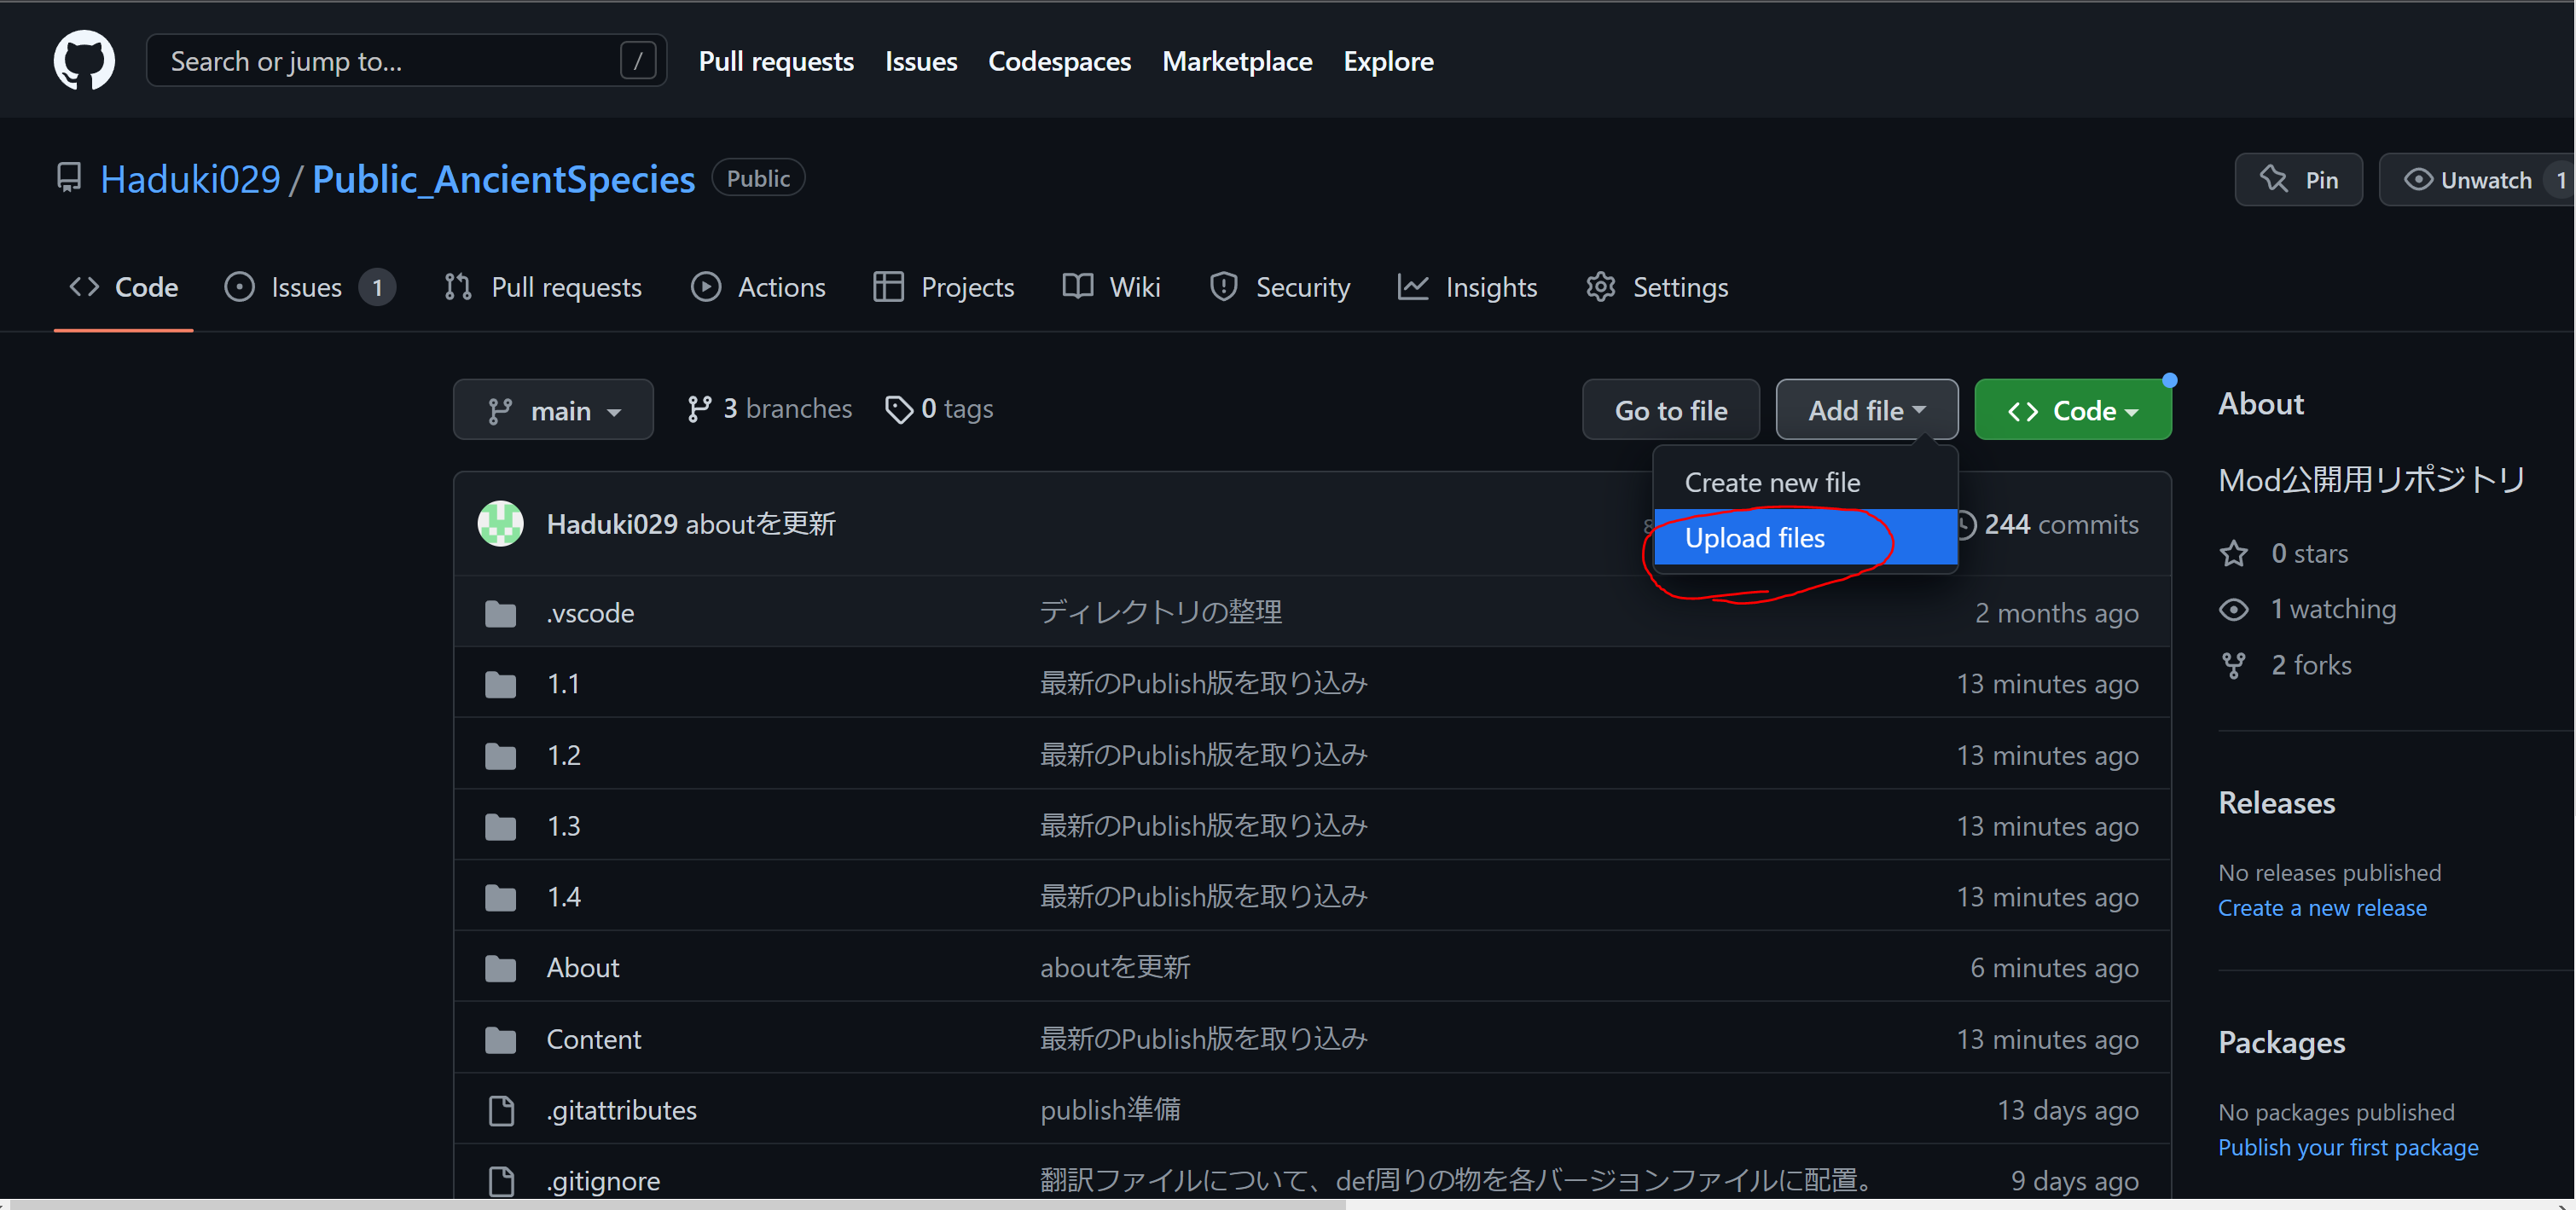The height and width of the screenshot is (1210, 2576).
Task: Open the Unwatch notification dropdown
Action: click(2475, 180)
